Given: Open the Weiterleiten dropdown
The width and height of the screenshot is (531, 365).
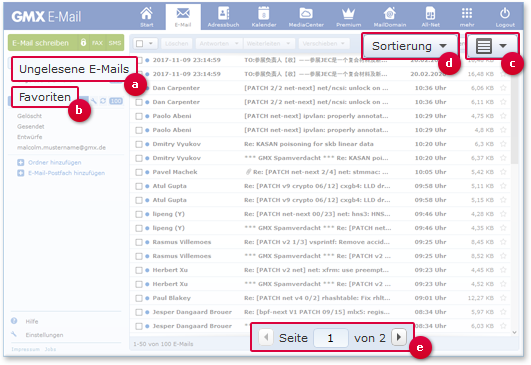Looking at the screenshot, I should click(x=269, y=43).
